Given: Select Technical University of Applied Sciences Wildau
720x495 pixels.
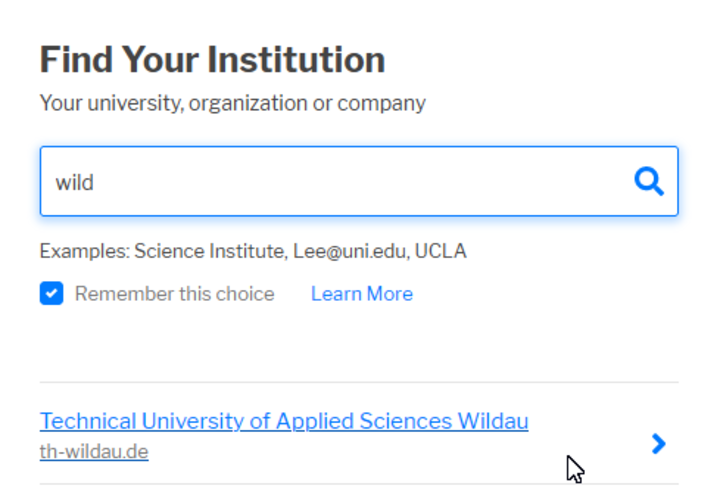Looking at the screenshot, I should point(284,421).
